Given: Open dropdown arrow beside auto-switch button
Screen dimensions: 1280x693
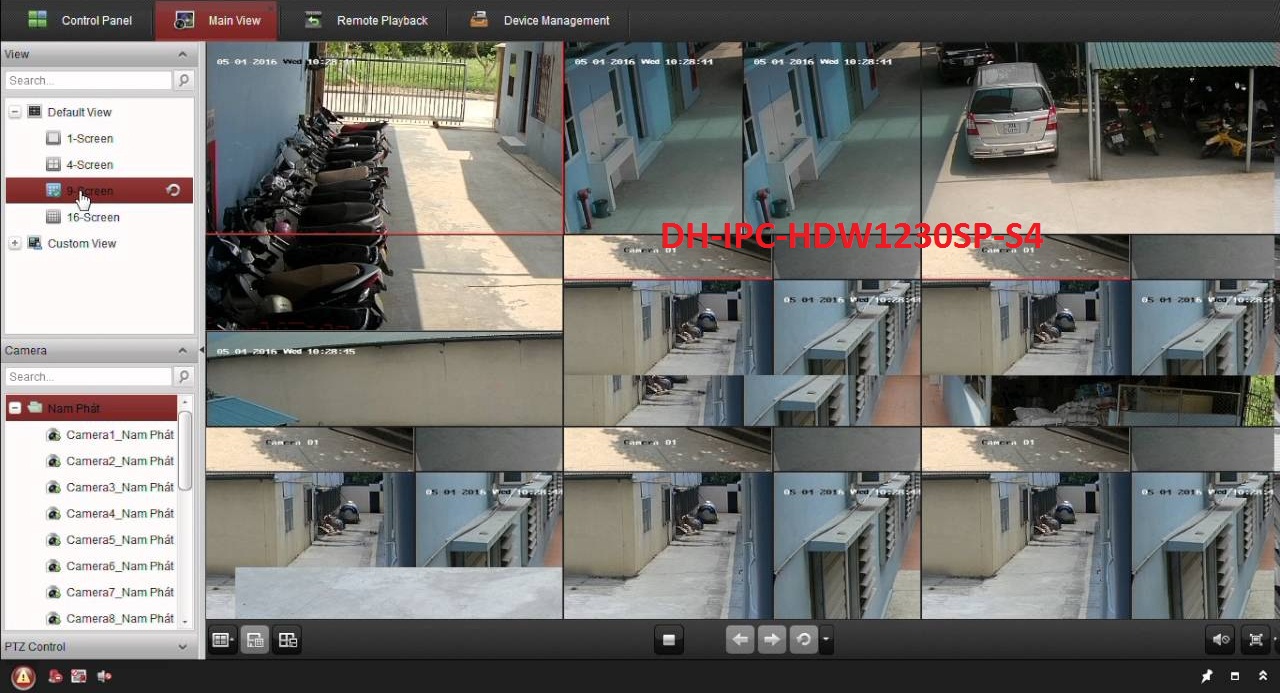Looking at the screenshot, I should (x=826, y=640).
